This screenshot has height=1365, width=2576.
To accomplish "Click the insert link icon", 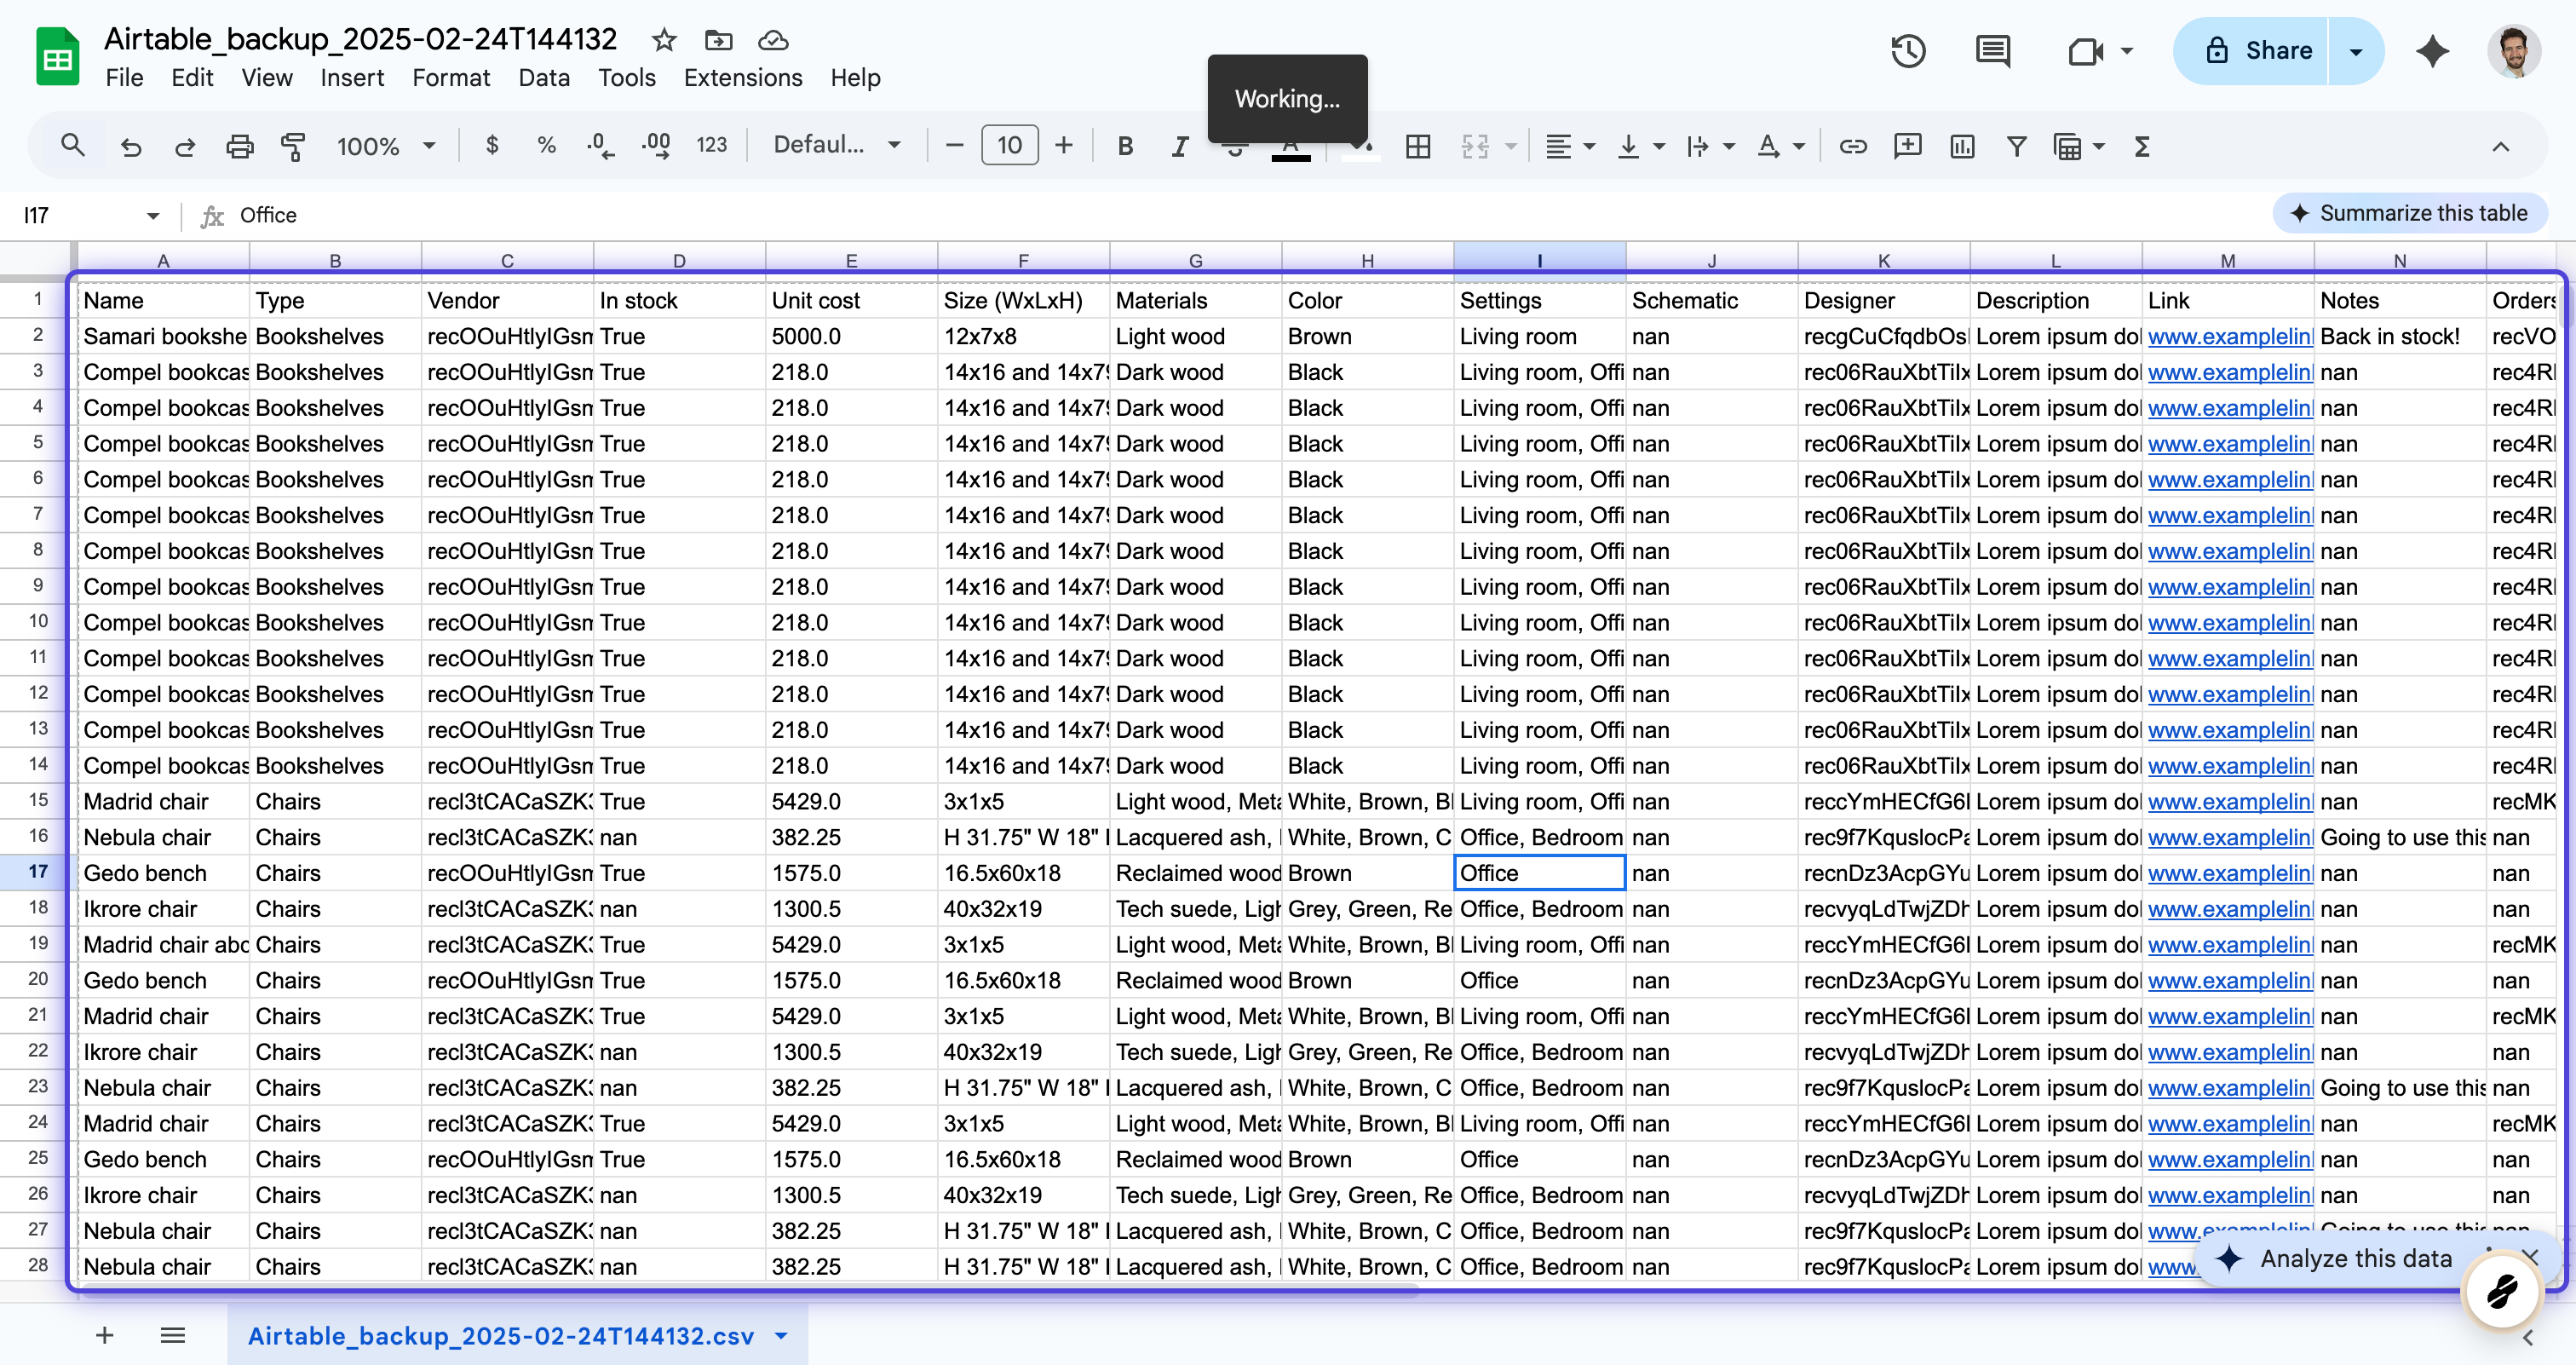I will [x=1853, y=147].
